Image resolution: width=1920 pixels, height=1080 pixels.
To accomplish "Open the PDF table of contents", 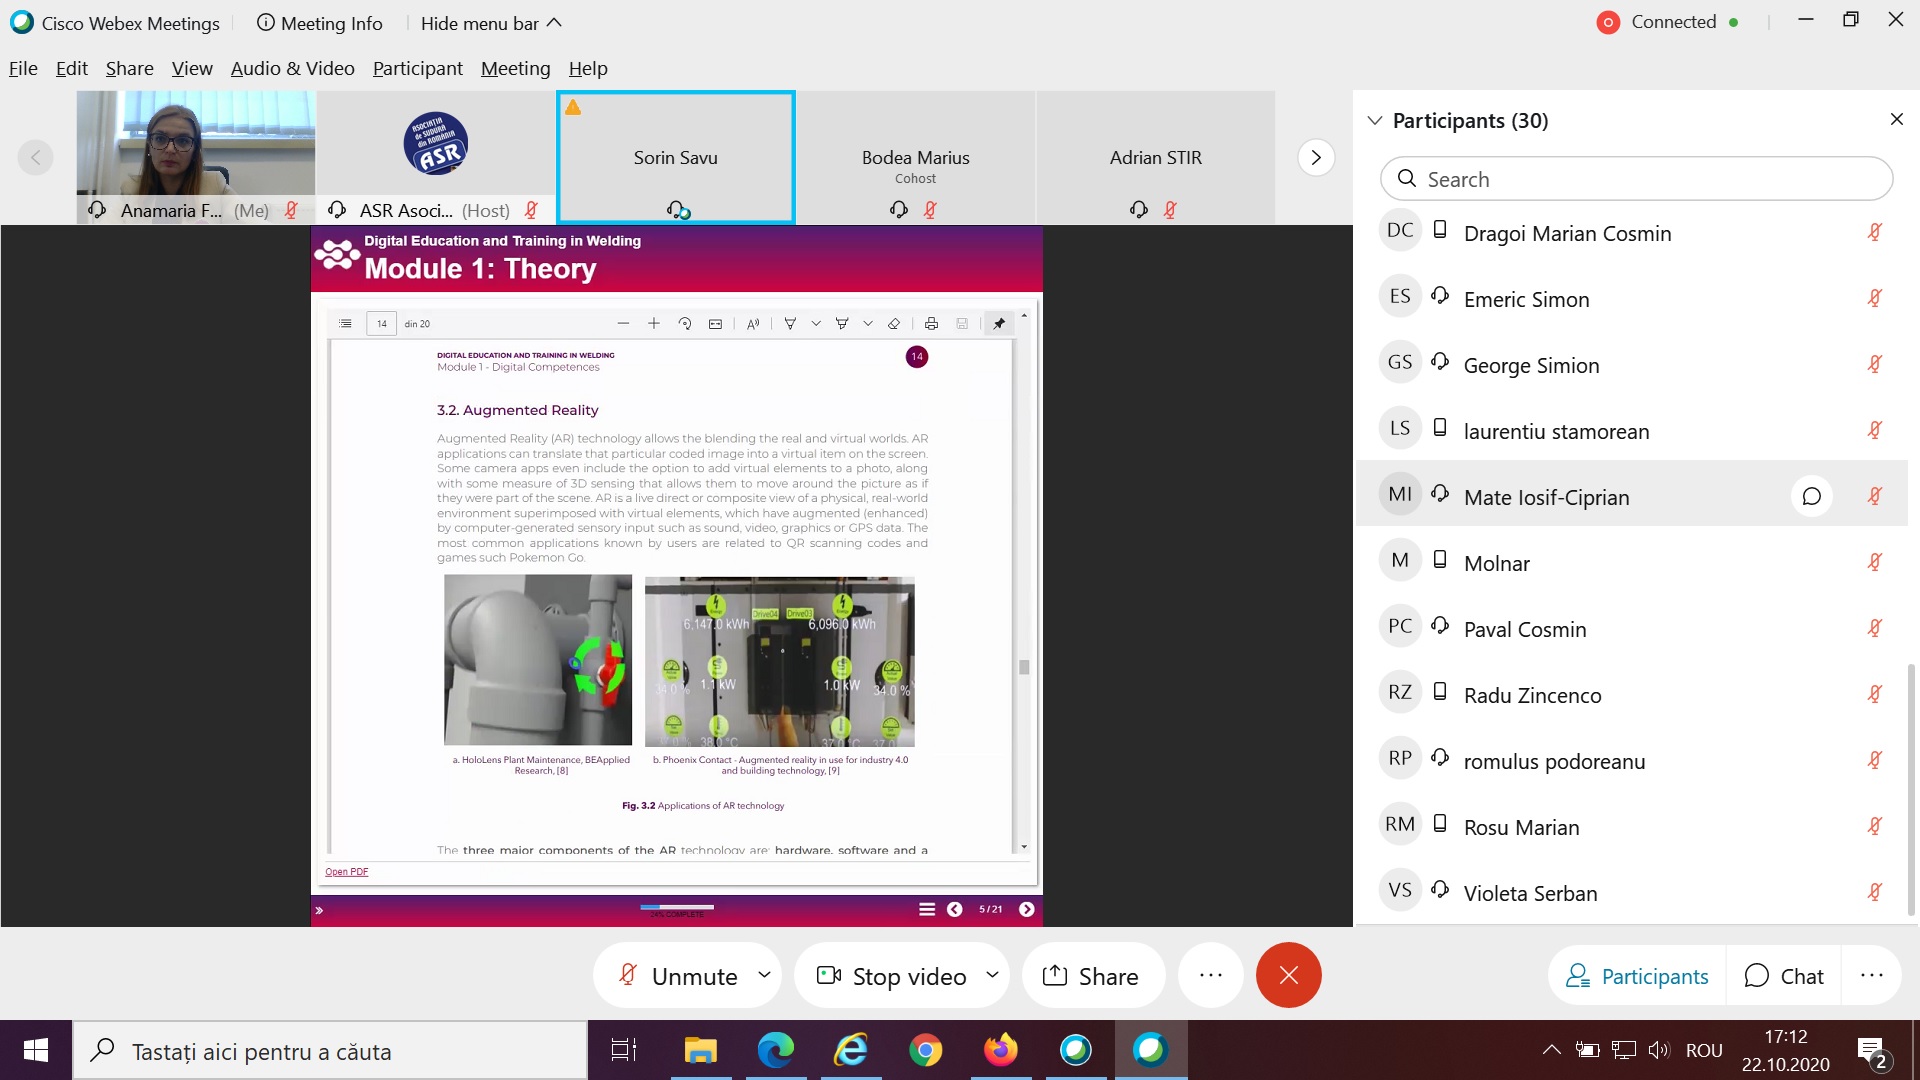I will click(345, 324).
